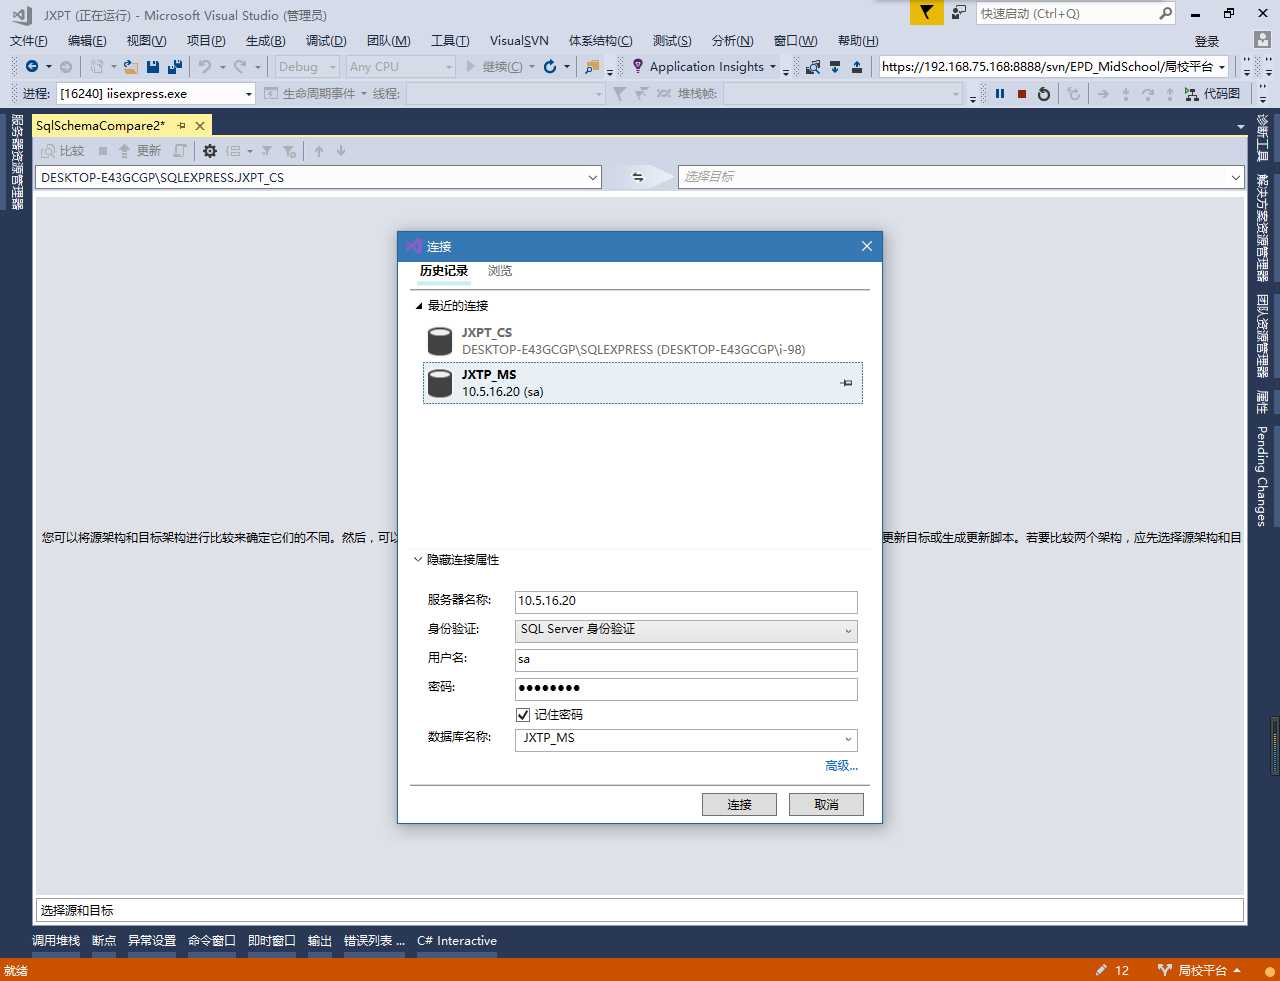
Task: Collapse the Recent Connections group
Action: [419, 306]
